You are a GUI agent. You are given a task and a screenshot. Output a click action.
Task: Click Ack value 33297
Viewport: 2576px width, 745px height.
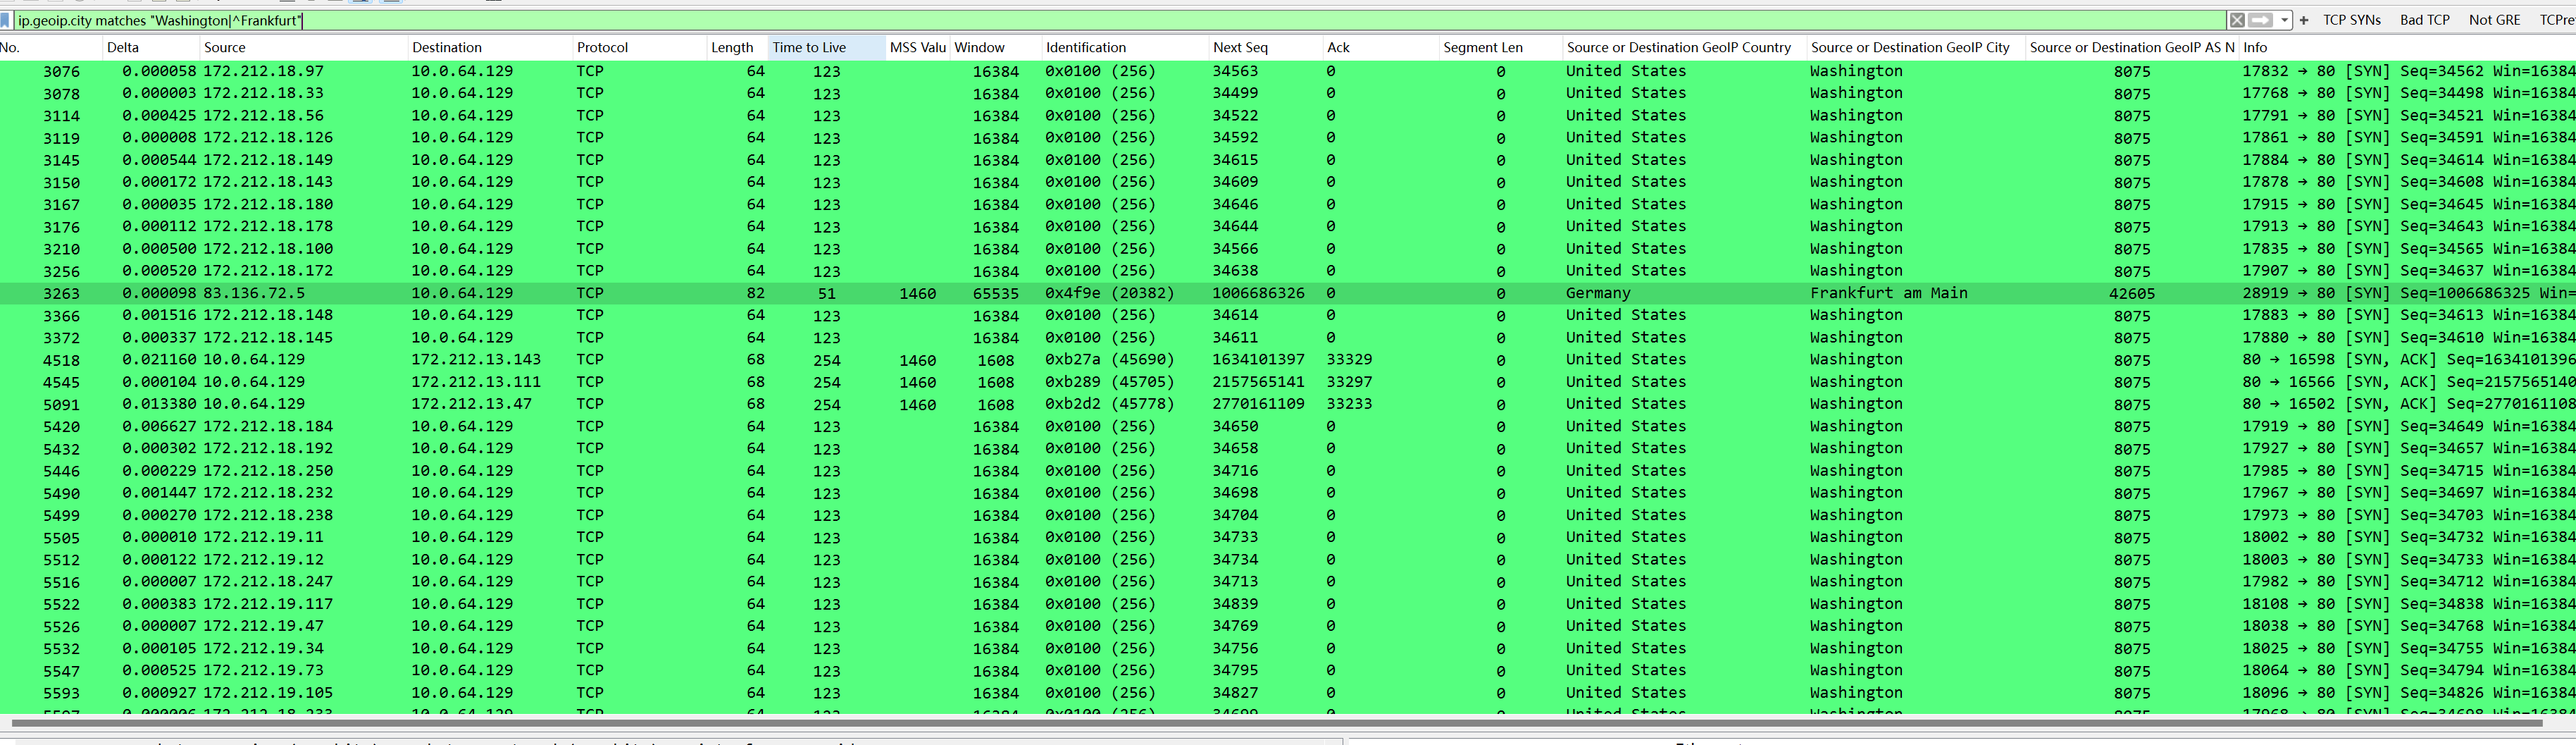[x=1349, y=382]
